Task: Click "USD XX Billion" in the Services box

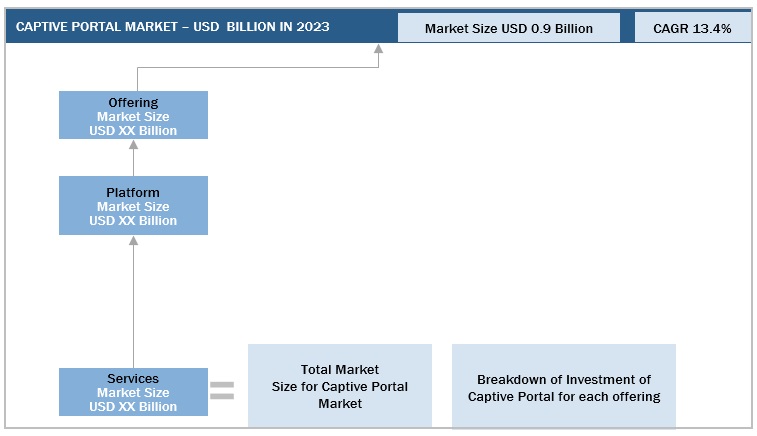Action: pyautogui.click(x=133, y=406)
